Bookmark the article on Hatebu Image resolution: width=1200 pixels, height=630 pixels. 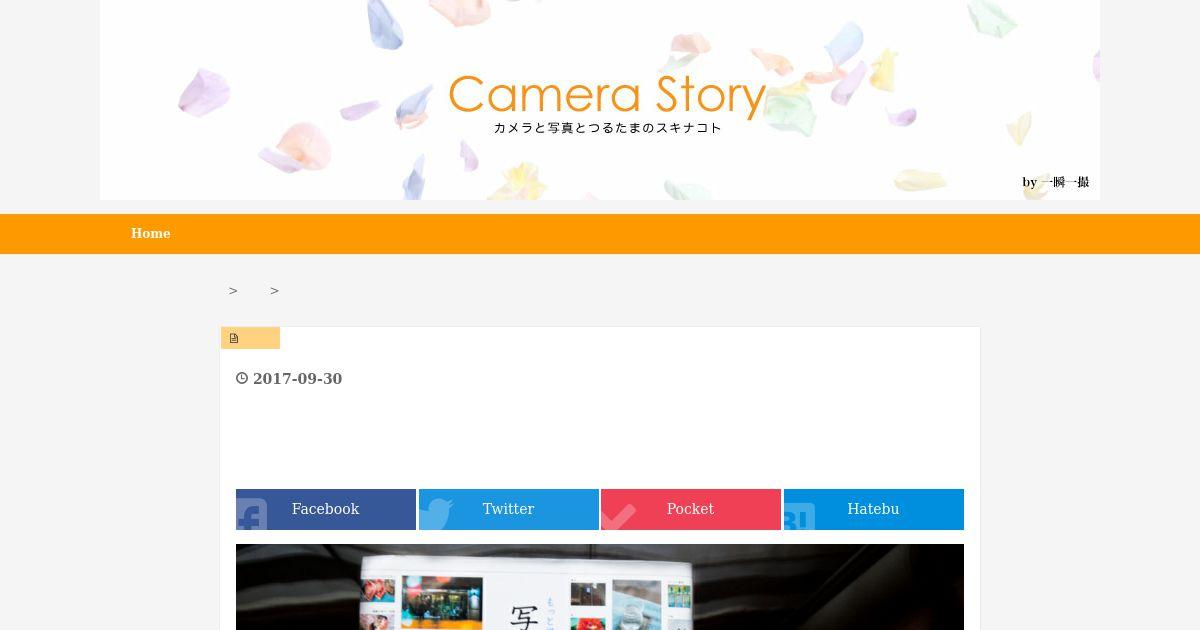874,509
